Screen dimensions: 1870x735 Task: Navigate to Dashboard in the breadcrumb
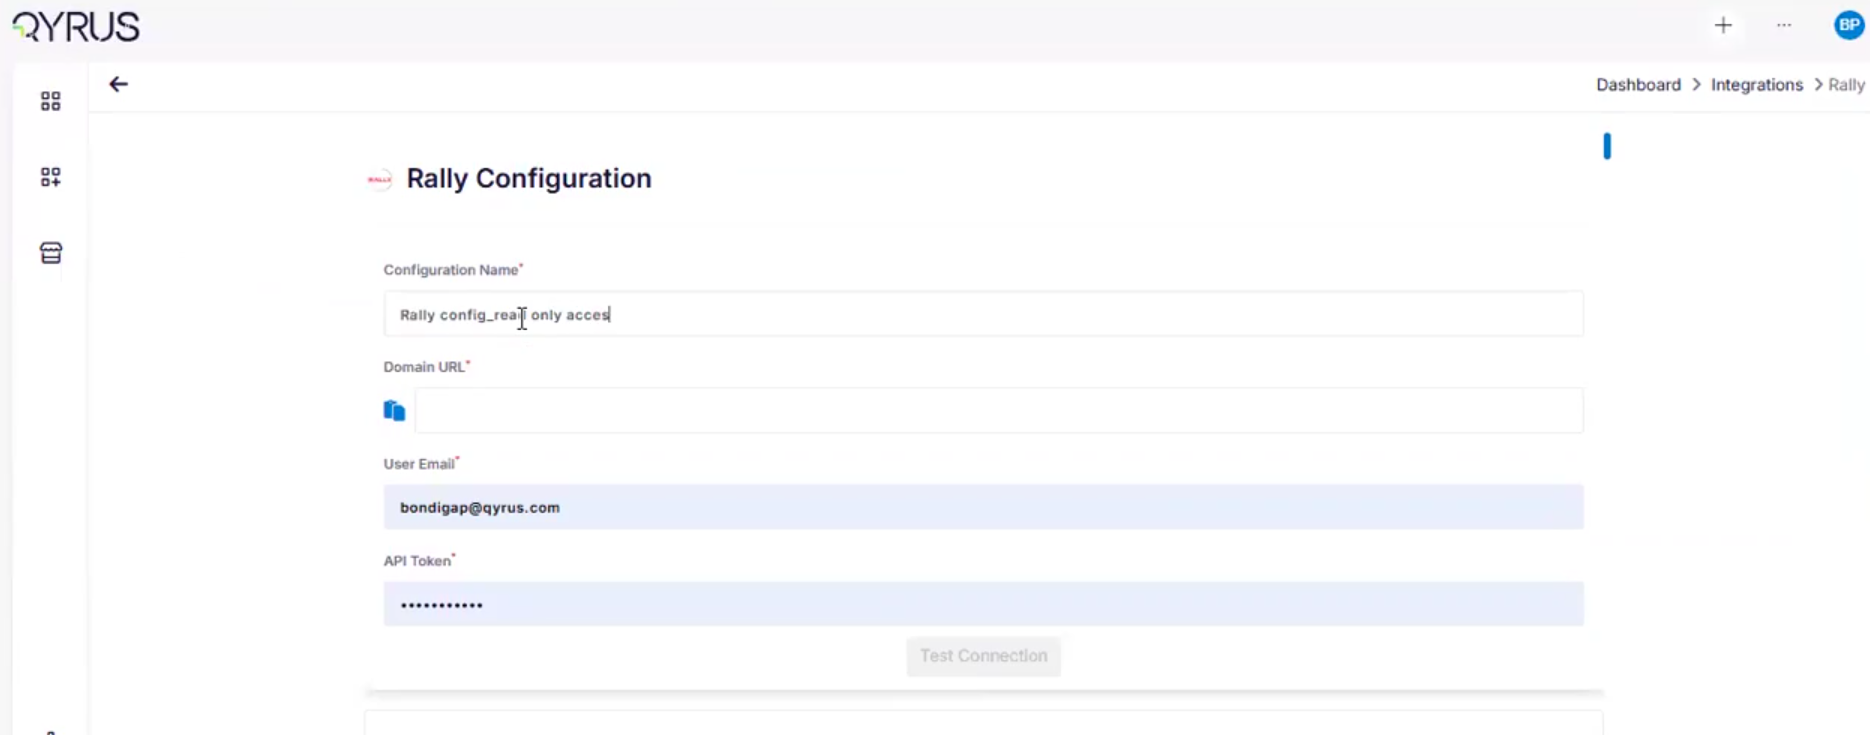click(x=1638, y=85)
